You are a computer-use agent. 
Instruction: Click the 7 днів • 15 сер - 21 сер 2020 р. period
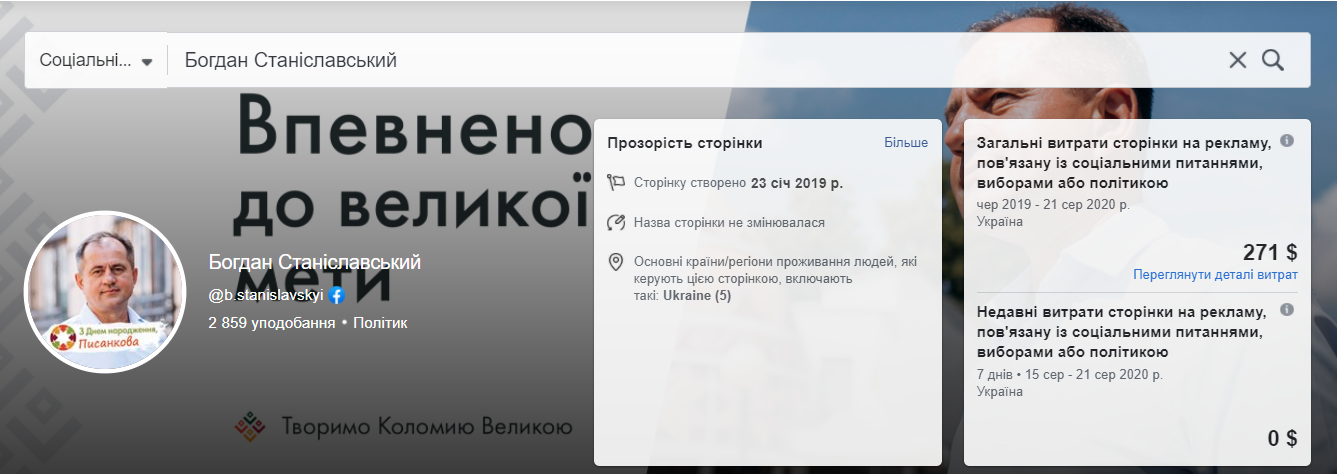pyautogui.click(x=1069, y=375)
